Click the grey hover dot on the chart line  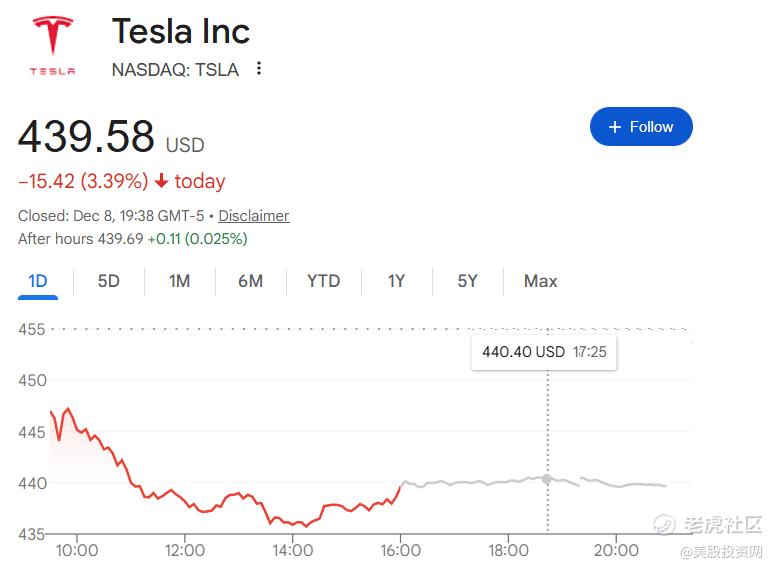(x=547, y=479)
